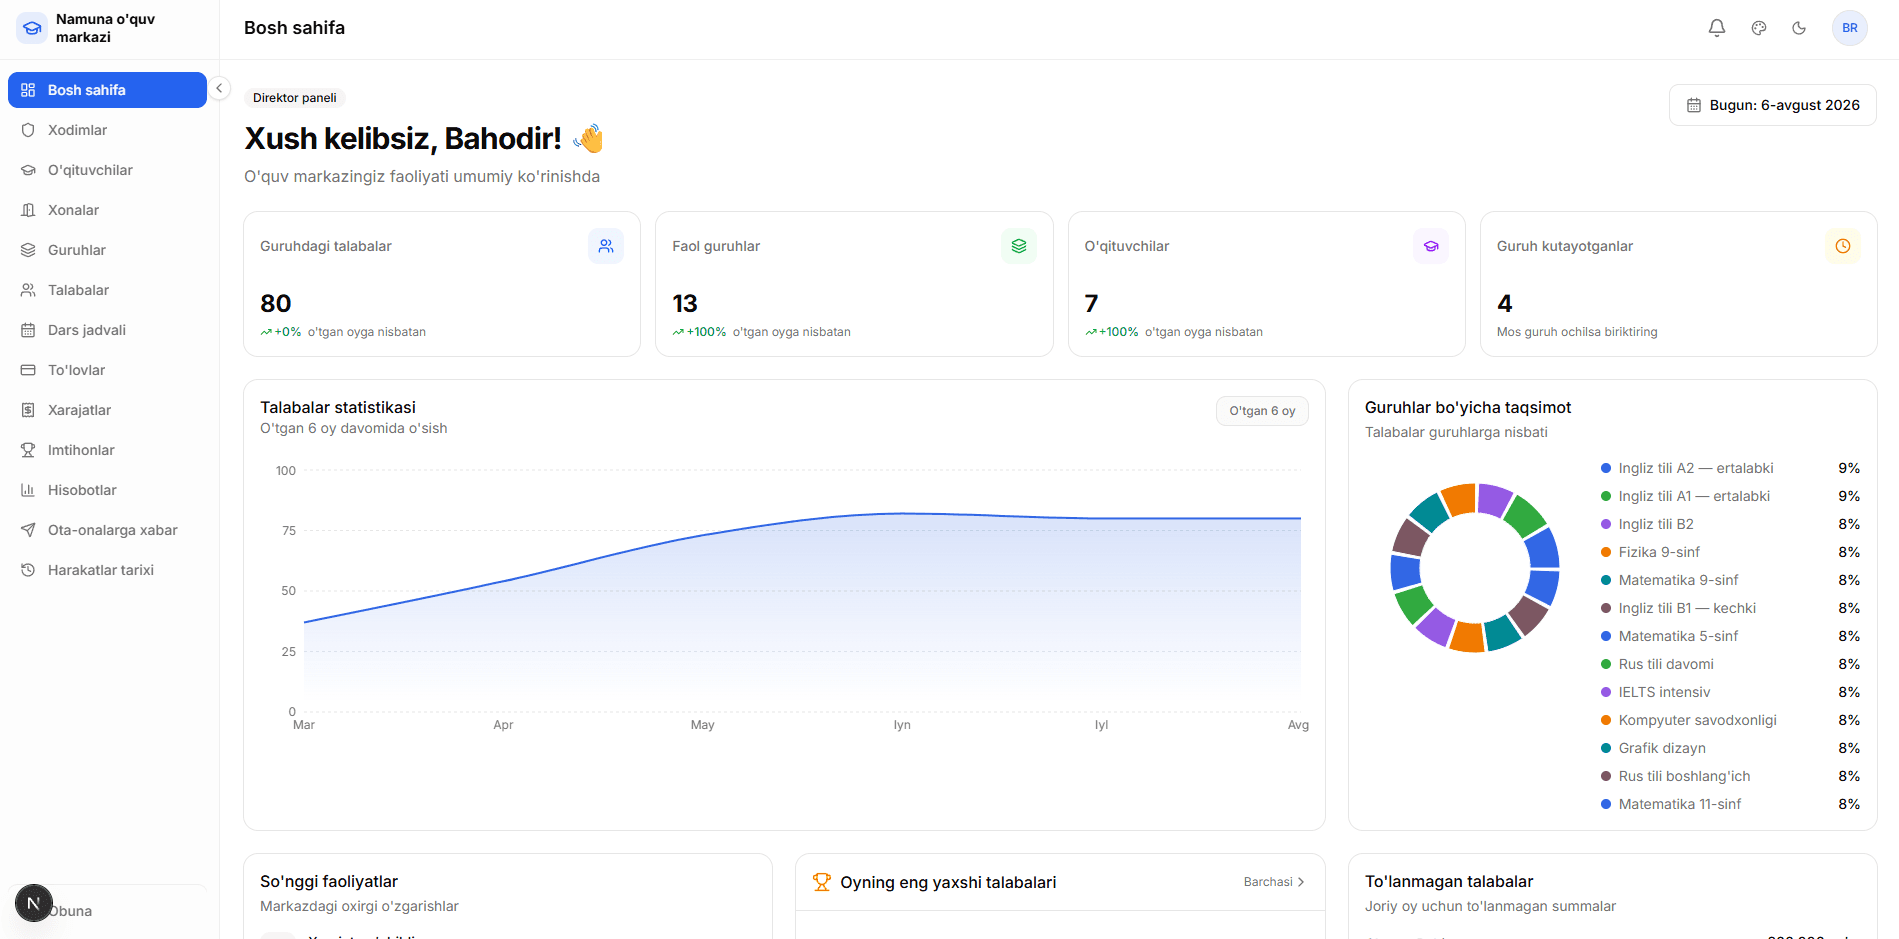The image size is (1899, 939).
Task: Click the round N badge at bottom left
Action: coord(34,903)
